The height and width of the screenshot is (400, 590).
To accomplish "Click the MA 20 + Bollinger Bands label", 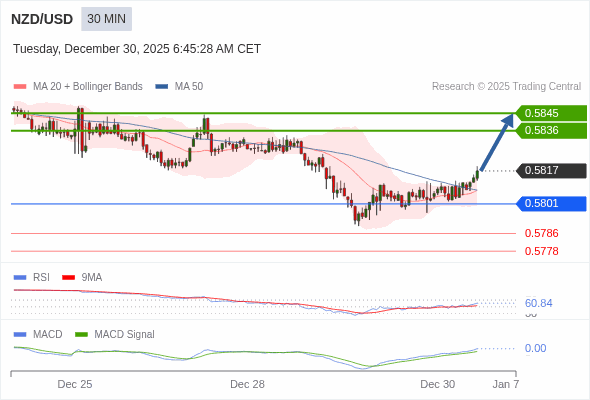I will [x=88, y=87].
